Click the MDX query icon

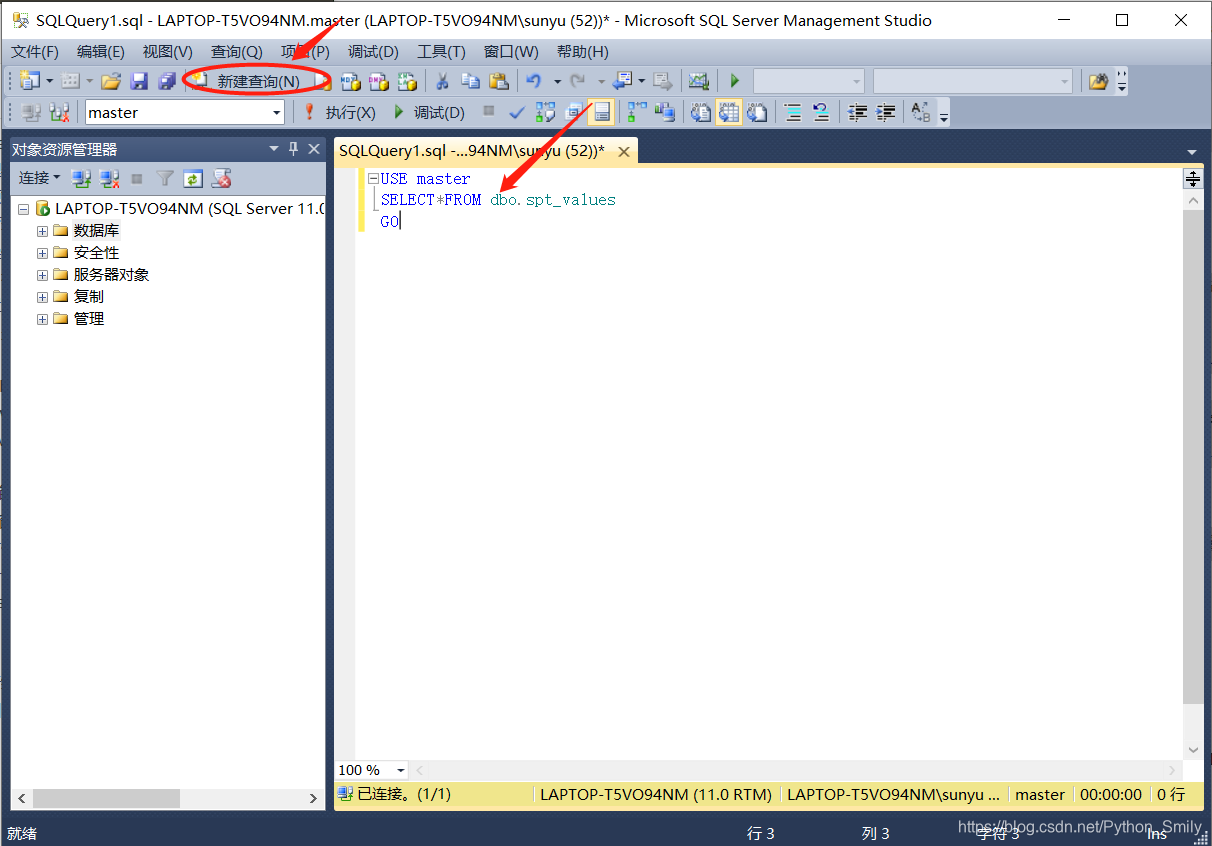coord(350,81)
